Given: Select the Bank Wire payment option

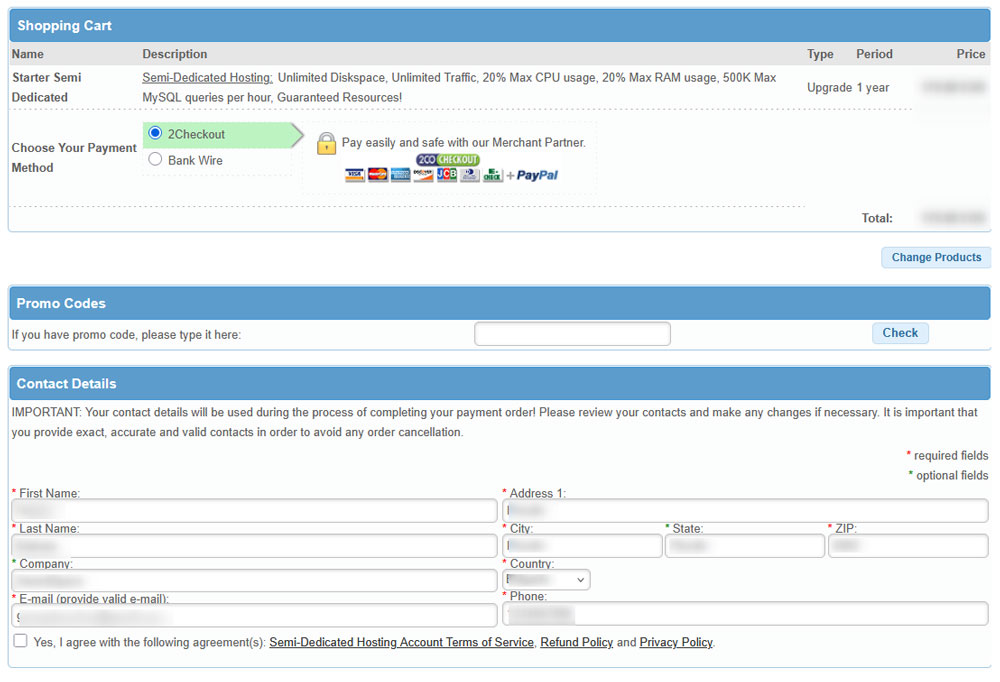Looking at the screenshot, I should 155,158.
